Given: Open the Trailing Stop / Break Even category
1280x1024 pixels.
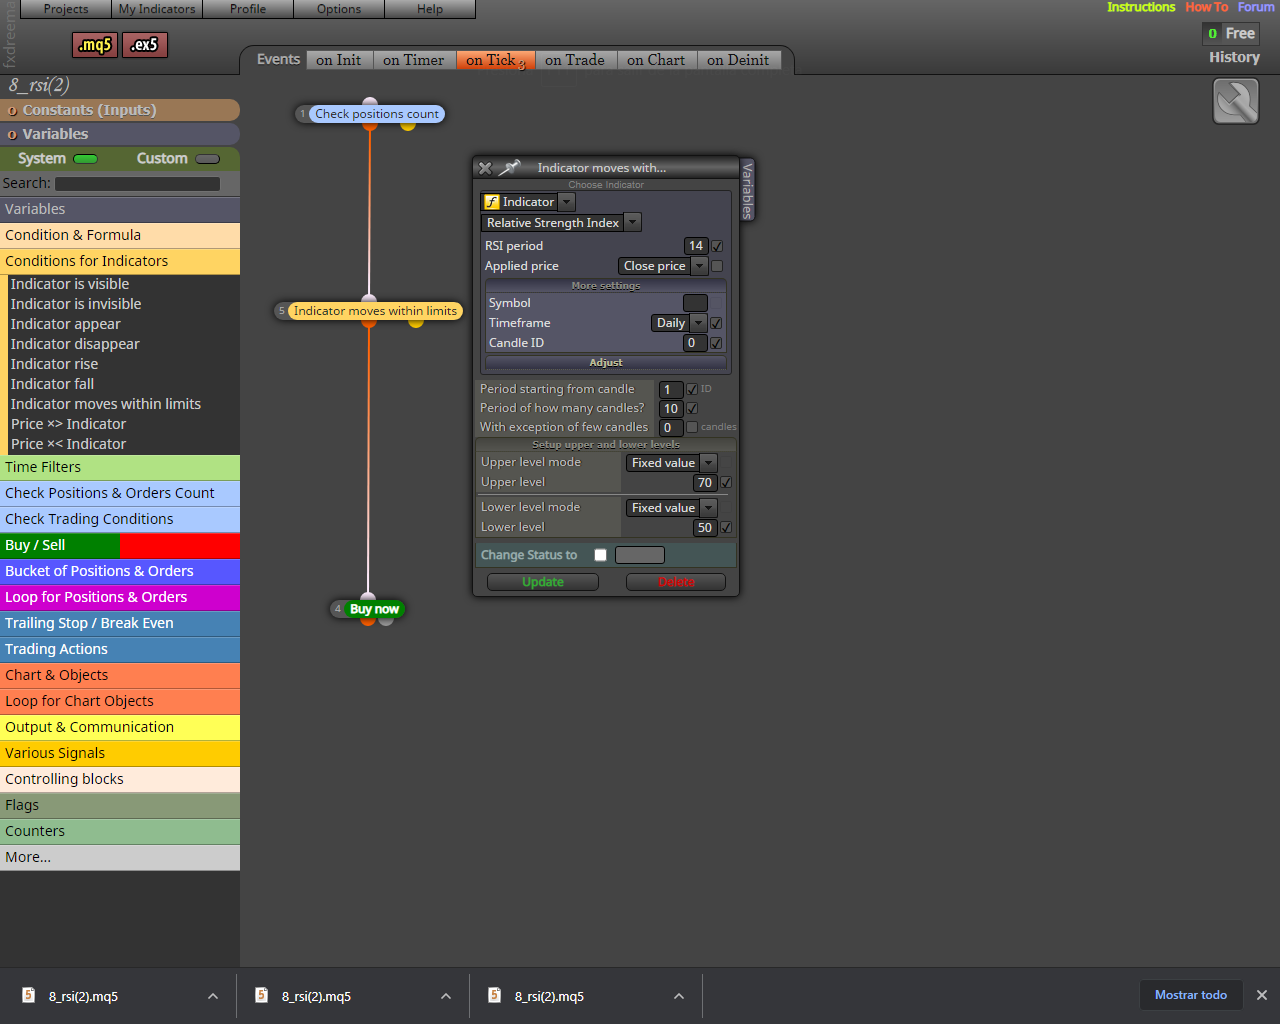Looking at the screenshot, I should click(x=120, y=623).
